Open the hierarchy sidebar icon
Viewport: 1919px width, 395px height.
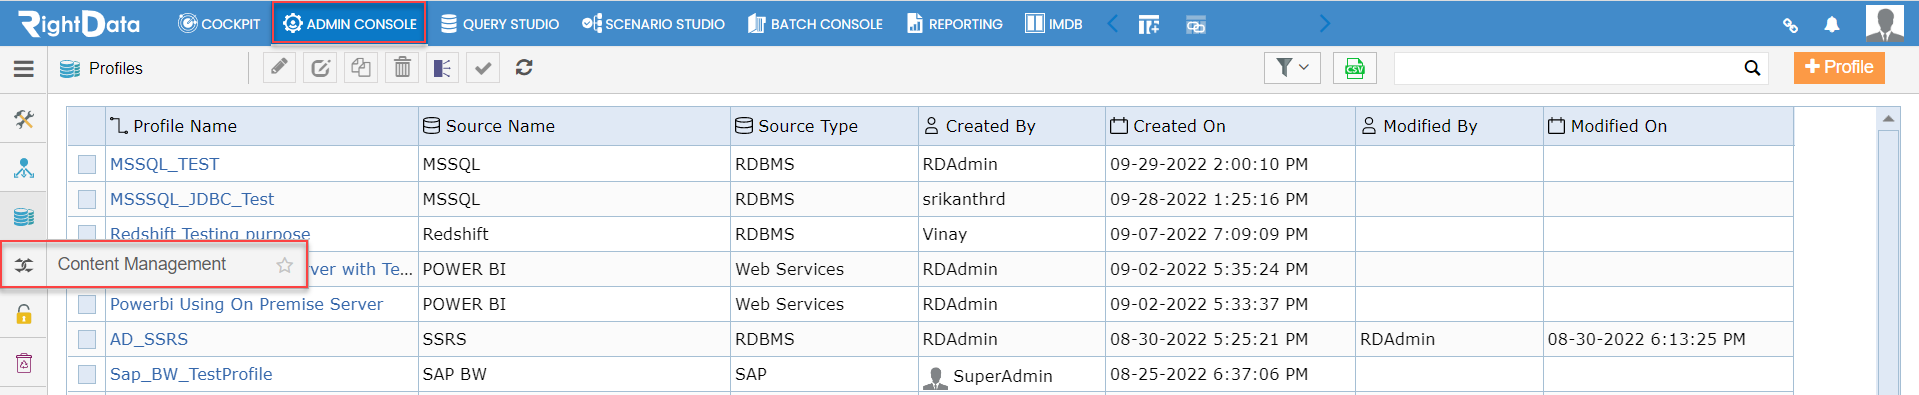tap(24, 168)
